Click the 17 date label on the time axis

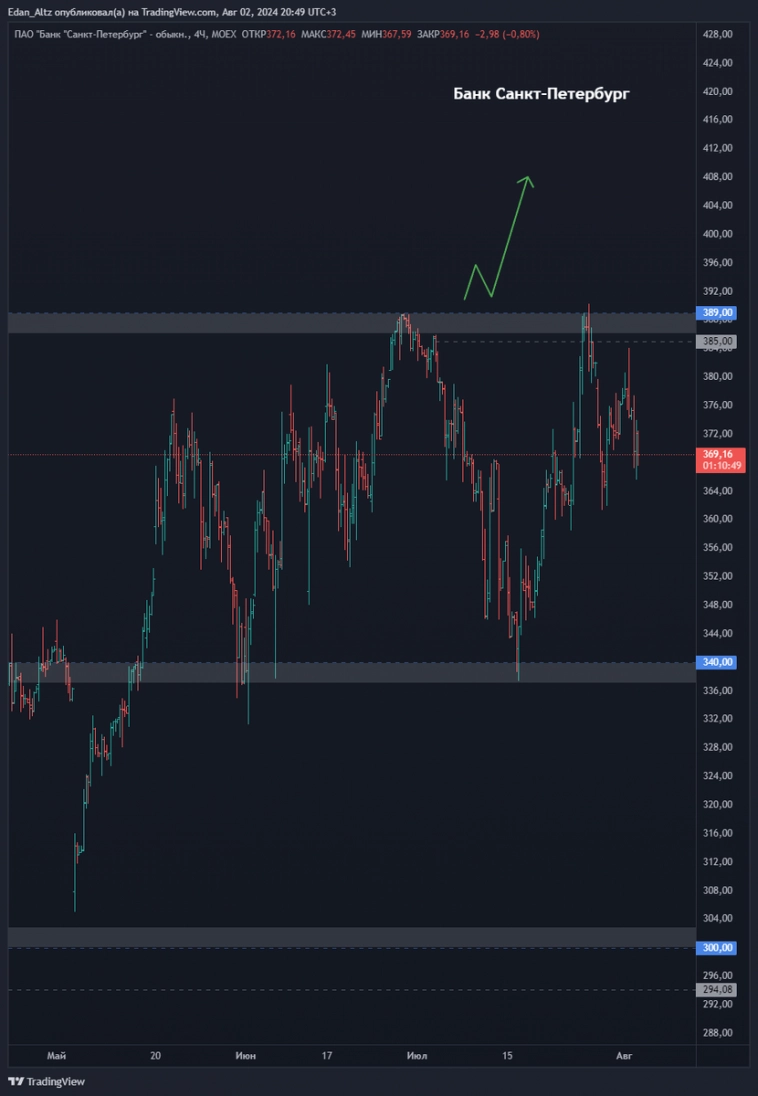point(326,1055)
